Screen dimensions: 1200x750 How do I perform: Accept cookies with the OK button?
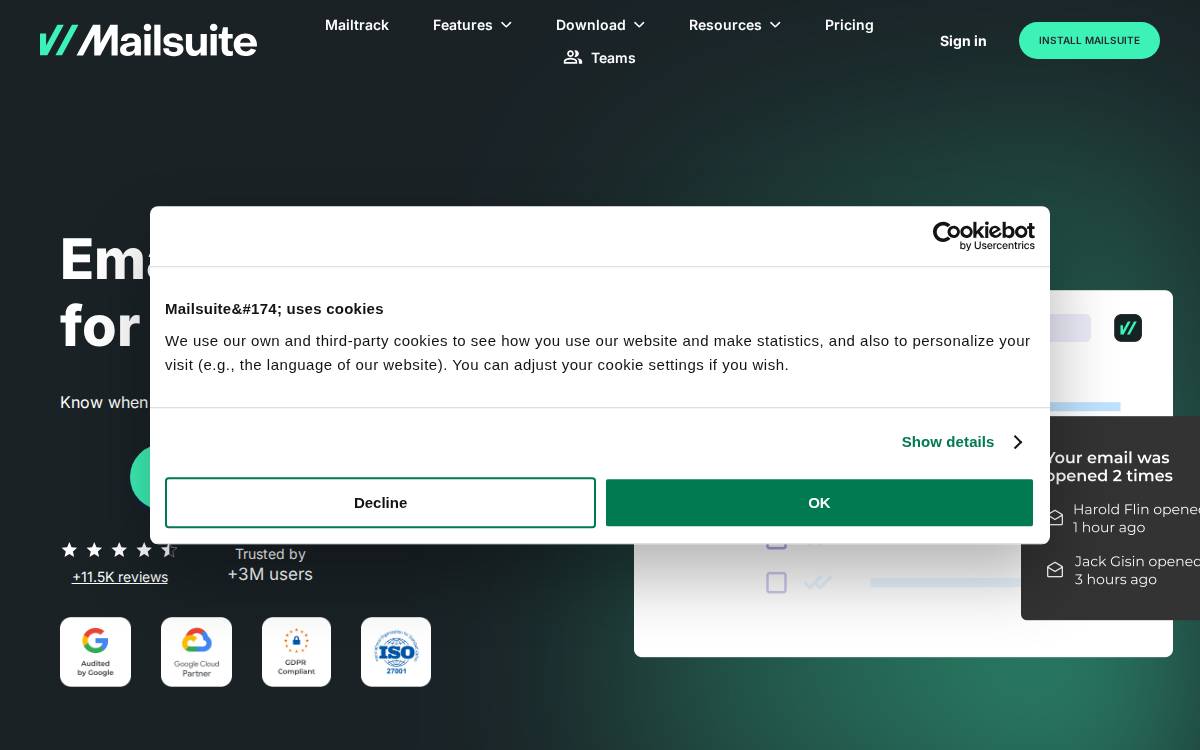(819, 502)
